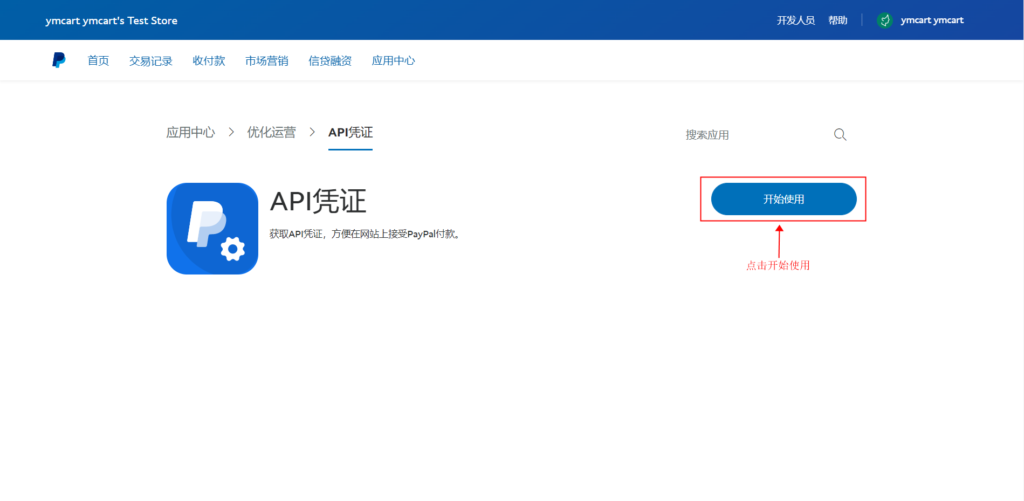Click the ymcart ymcart account name
Screen dimensions: 1024x501
(x=932, y=20)
